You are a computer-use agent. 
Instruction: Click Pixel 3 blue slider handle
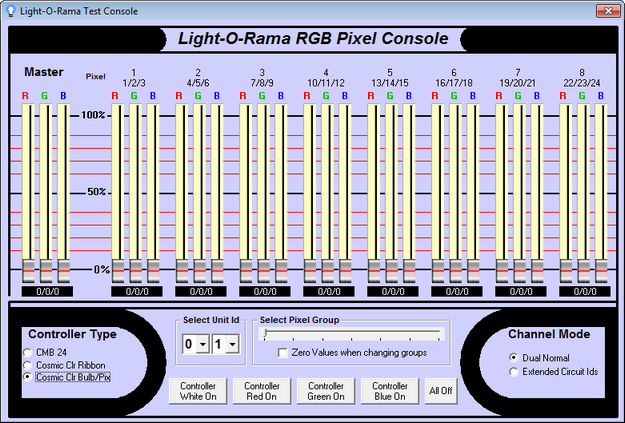coord(281,271)
